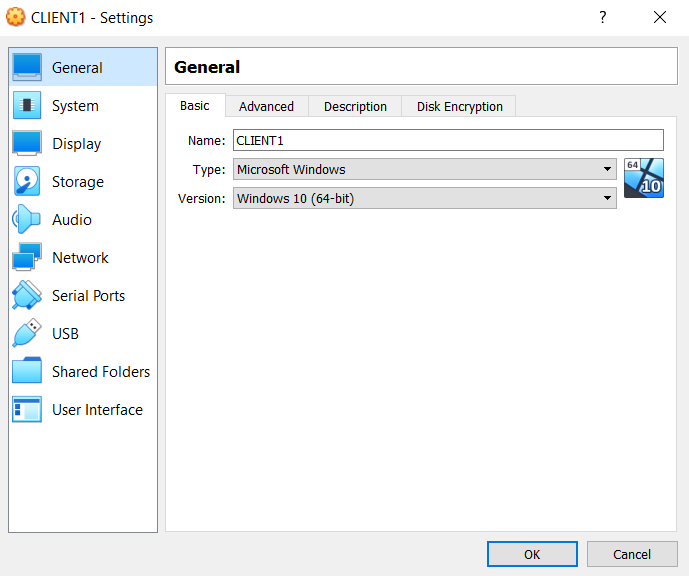689x576 pixels.
Task: Click the VirtualBox gear icon in title bar
Action: (x=15, y=17)
